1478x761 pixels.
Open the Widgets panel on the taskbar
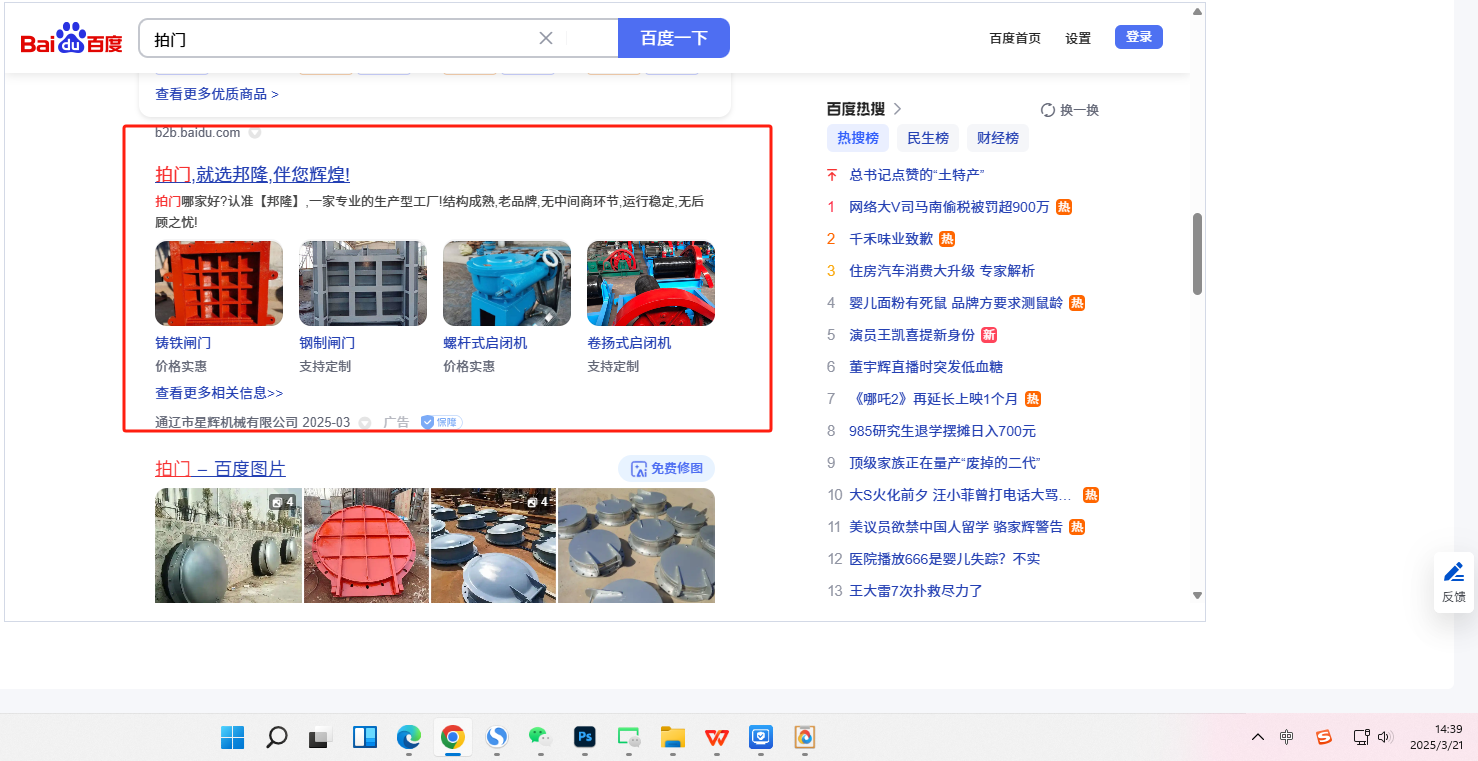(365, 738)
